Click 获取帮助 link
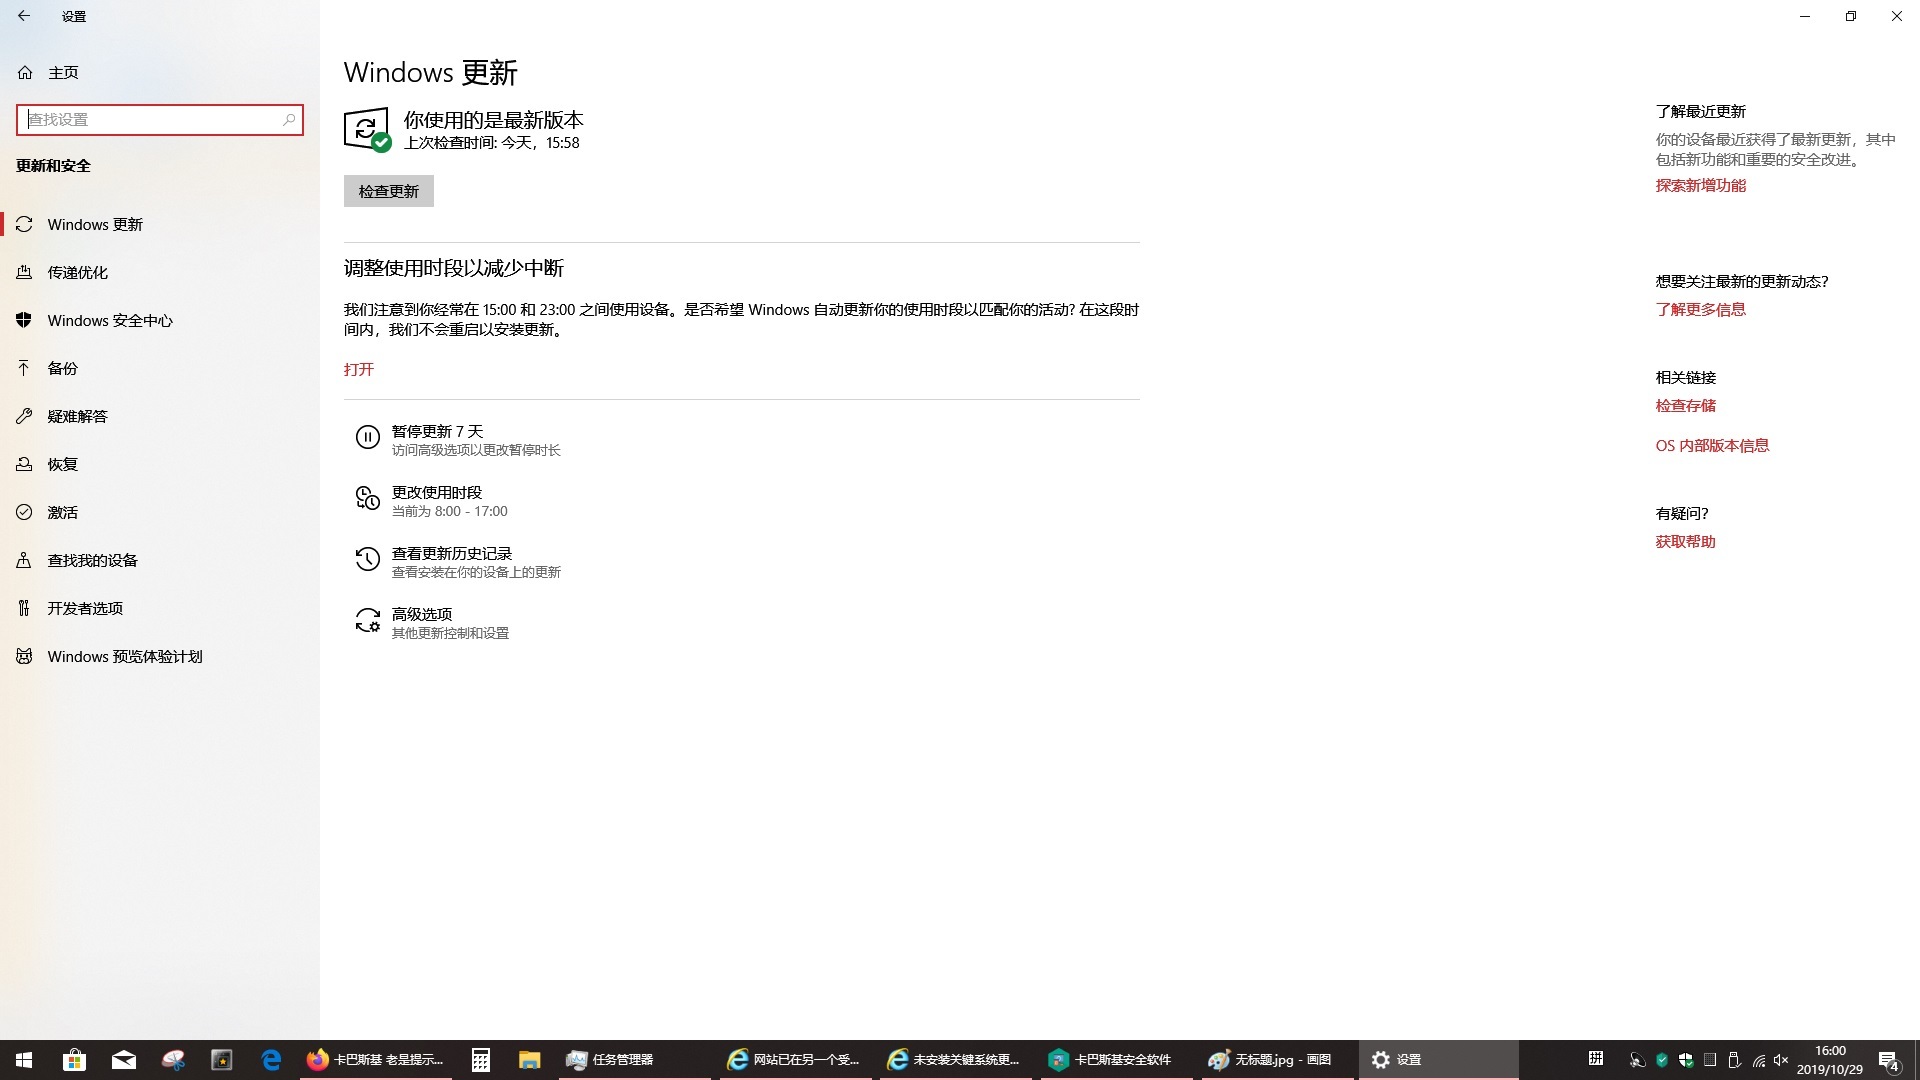This screenshot has height=1080, width=1920. click(x=1686, y=542)
